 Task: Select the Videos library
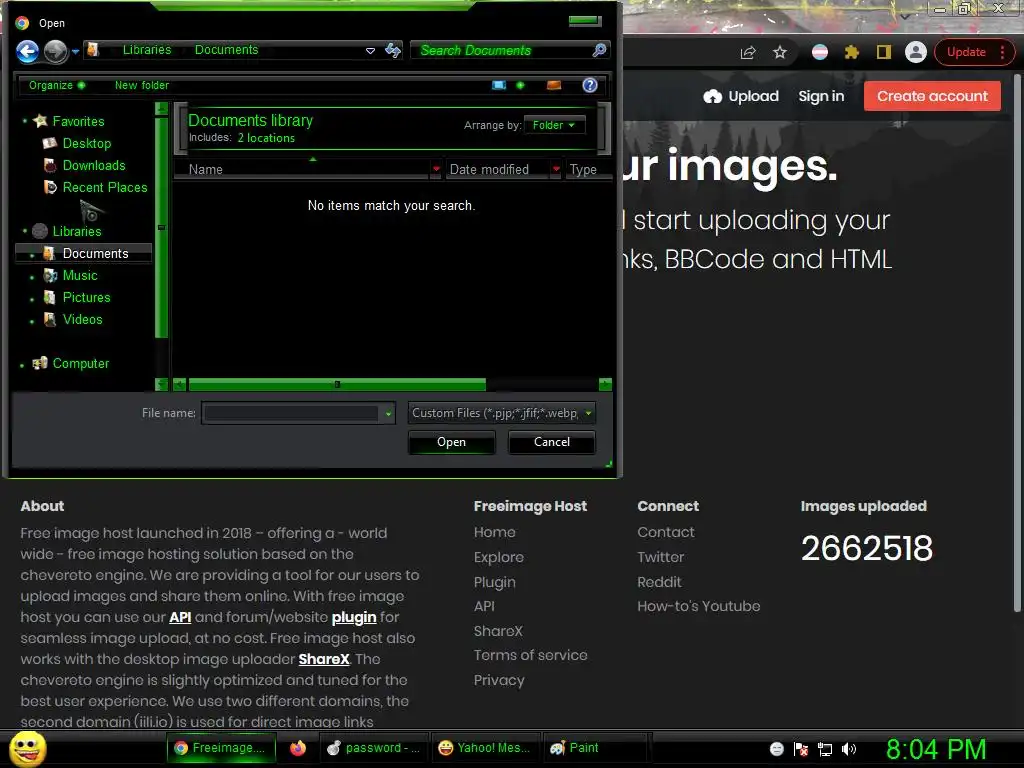(x=82, y=319)
